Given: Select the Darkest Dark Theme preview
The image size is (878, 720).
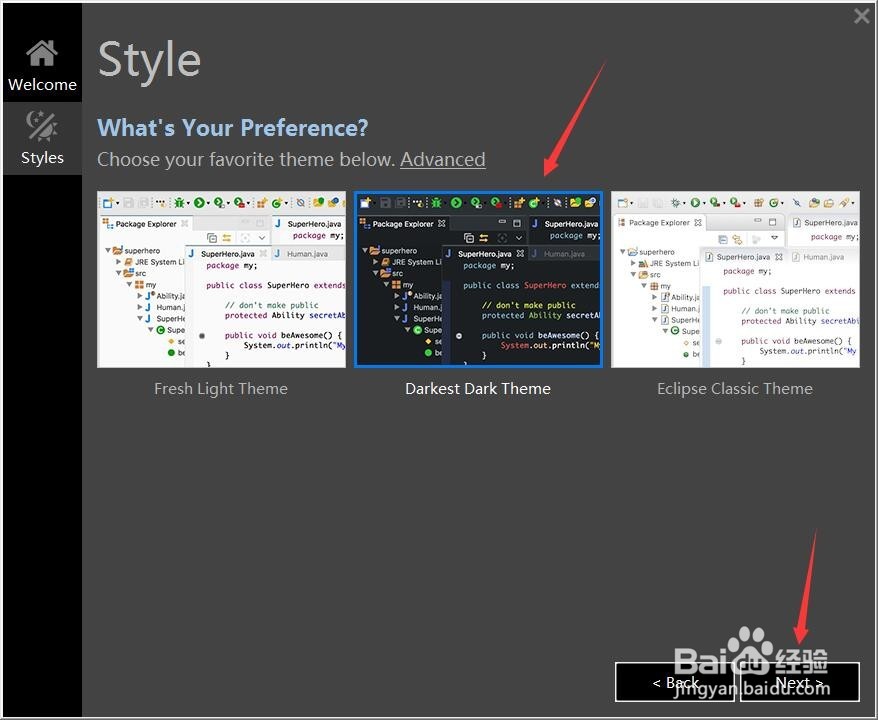Looking at the screenshot, I should (x=478, y=279).
